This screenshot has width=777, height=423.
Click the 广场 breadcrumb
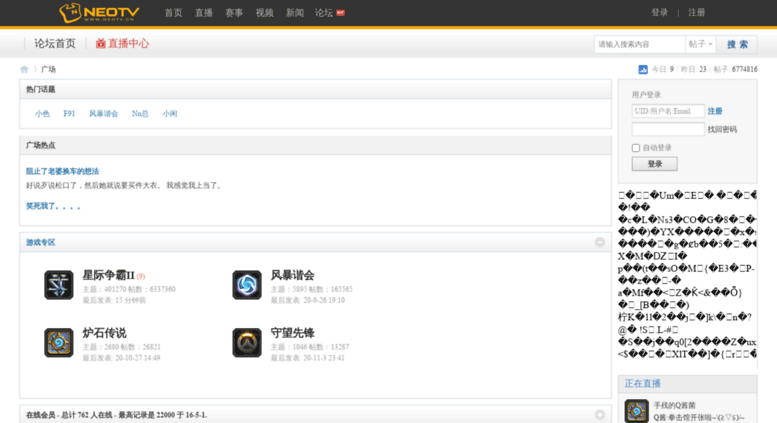pos(48,69)
